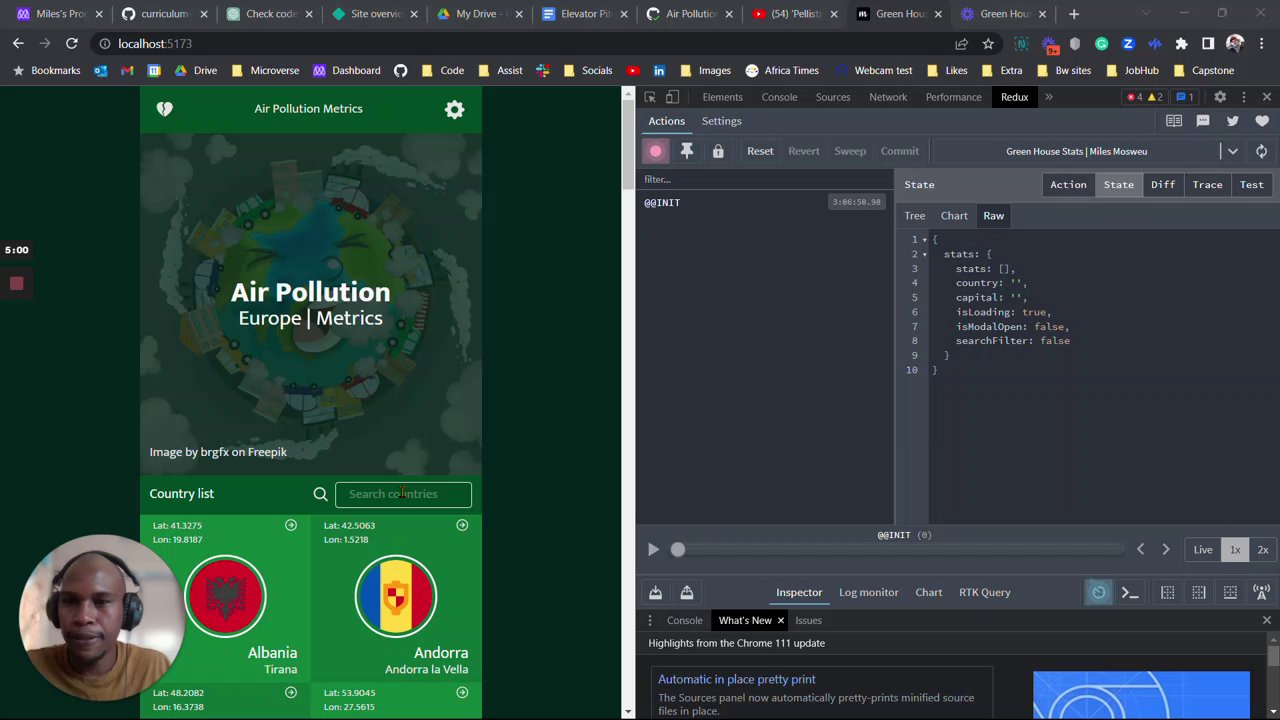This screenshot has height=720, width=1280.
Task: Show more DevTools tabs via chevron
Action: 1049,97
